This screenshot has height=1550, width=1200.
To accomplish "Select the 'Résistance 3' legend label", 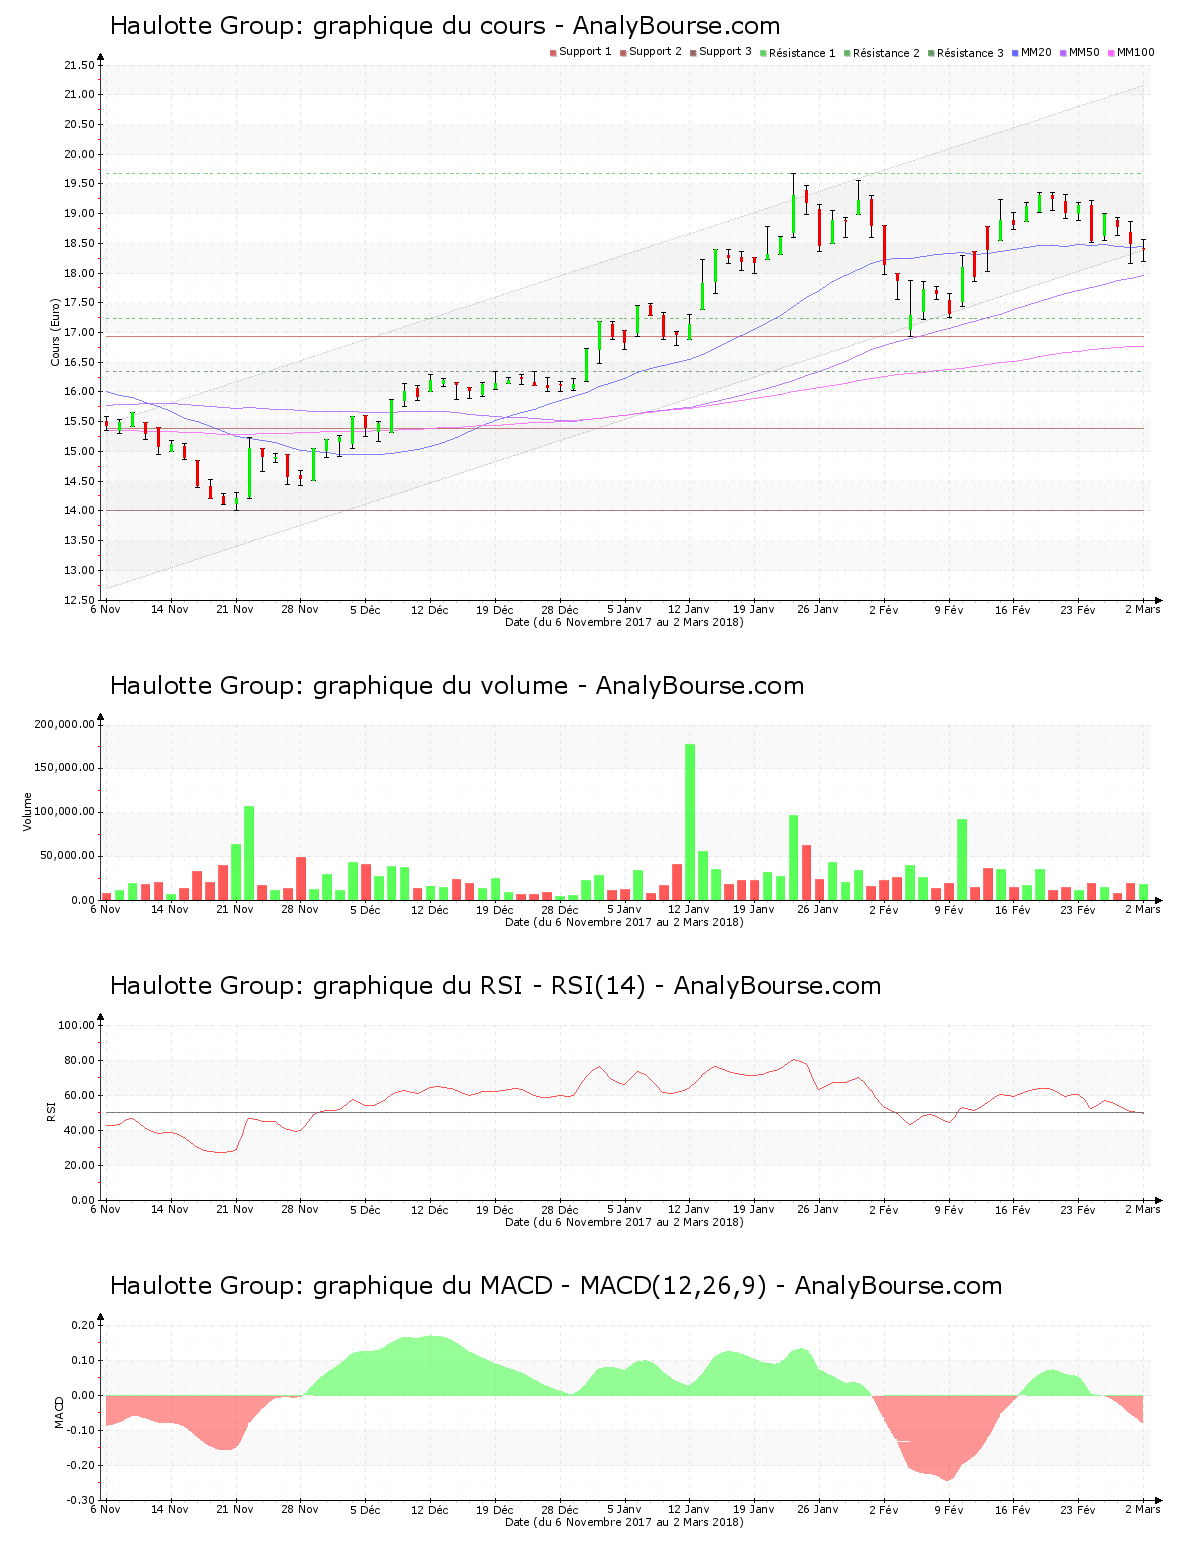I will [970, 53].
